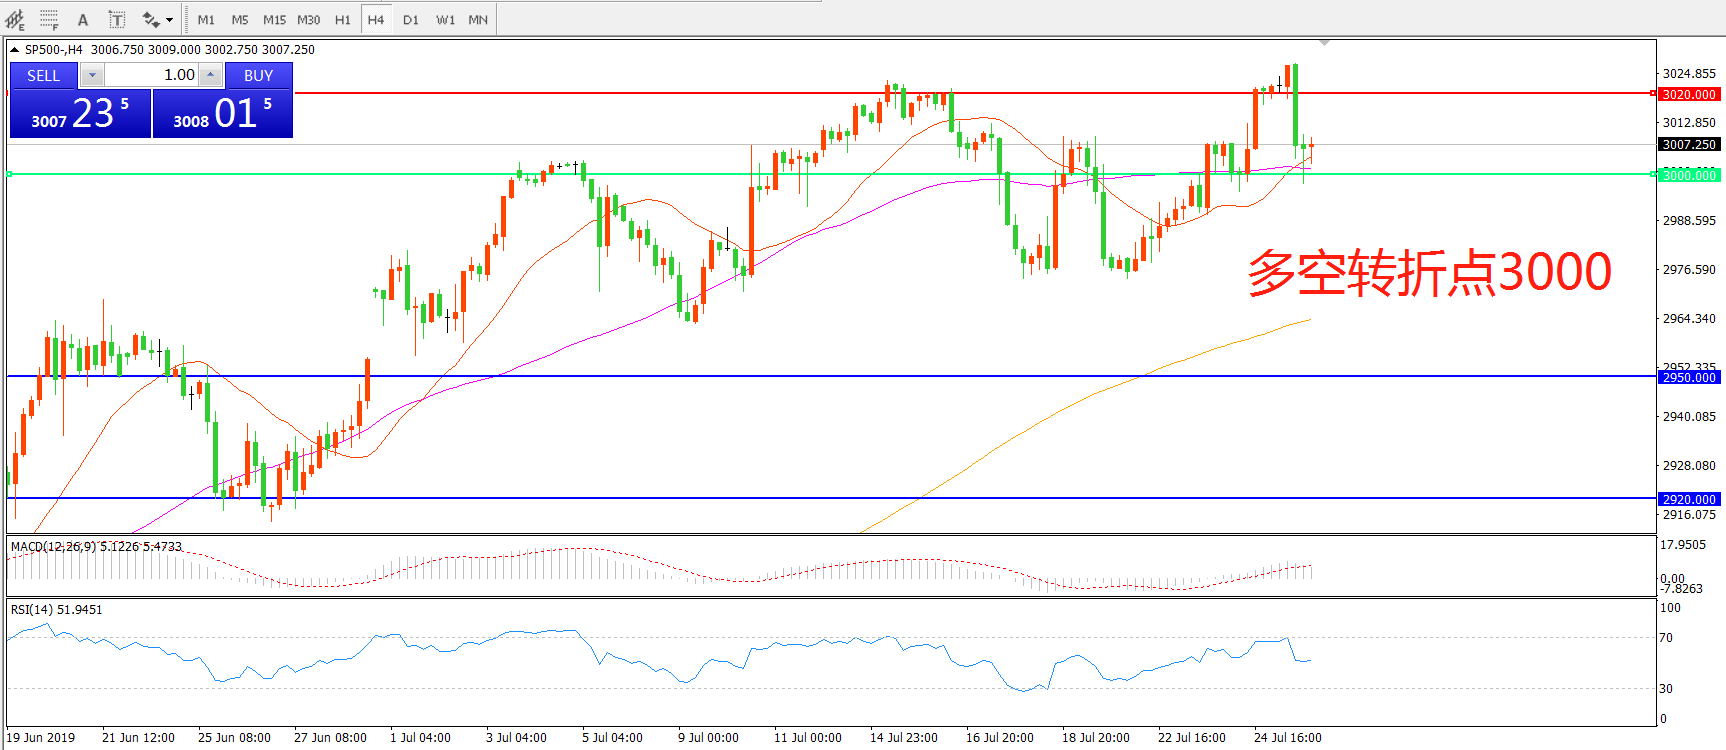This screenshot has height=750, width=1726.
Task: Switch to M1 timeframe
Action: (206, 19)
